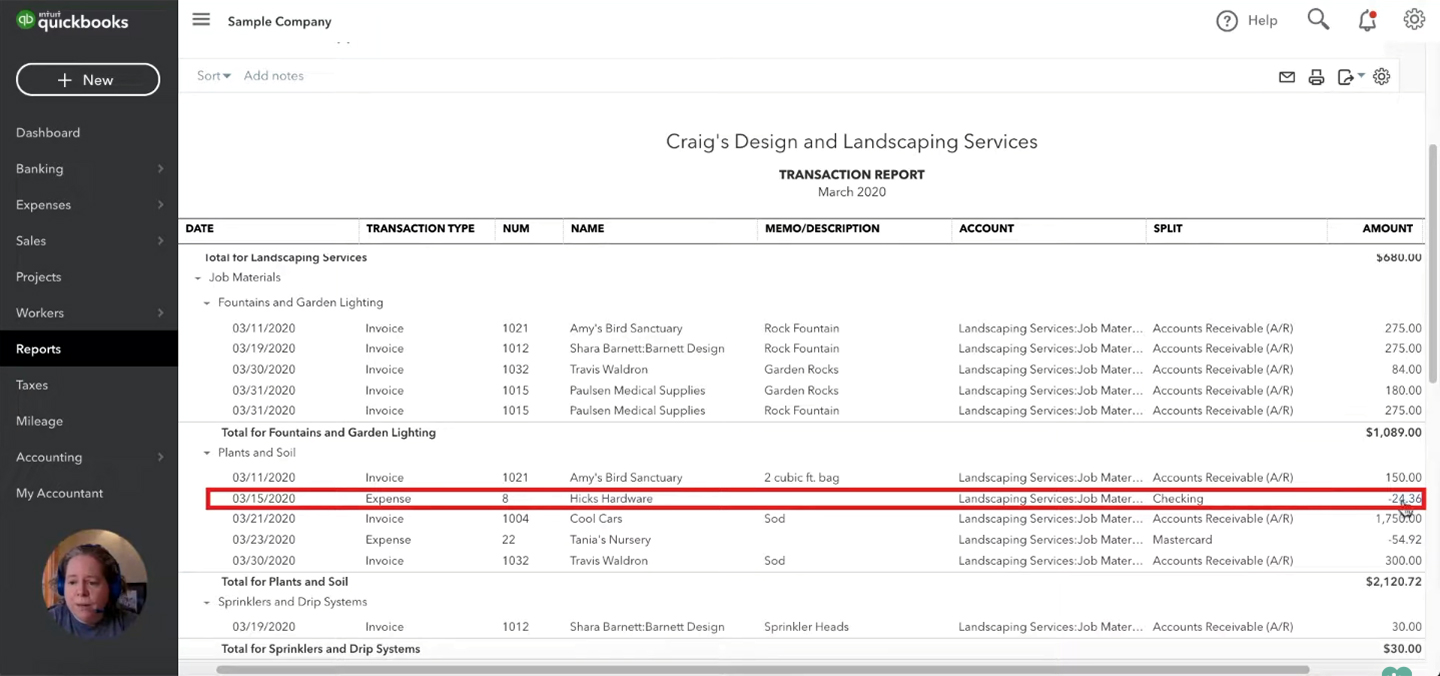Click the $30.00 Sprinklers total amount
This screenshot has width=1440, height=676.
1402,650
